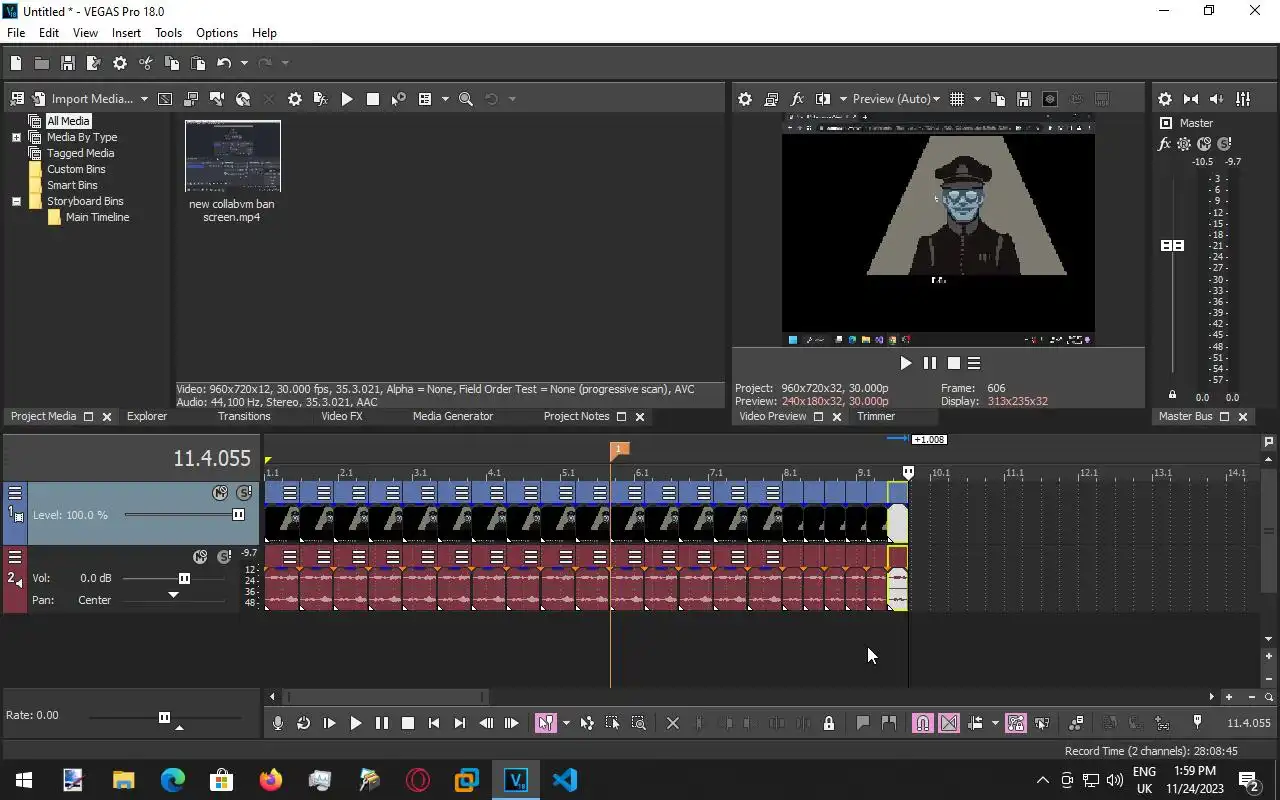The image size is (1280, 800).
Task: Open the Normal Edit Tool dropdown arrow
Action: [566, 723]
